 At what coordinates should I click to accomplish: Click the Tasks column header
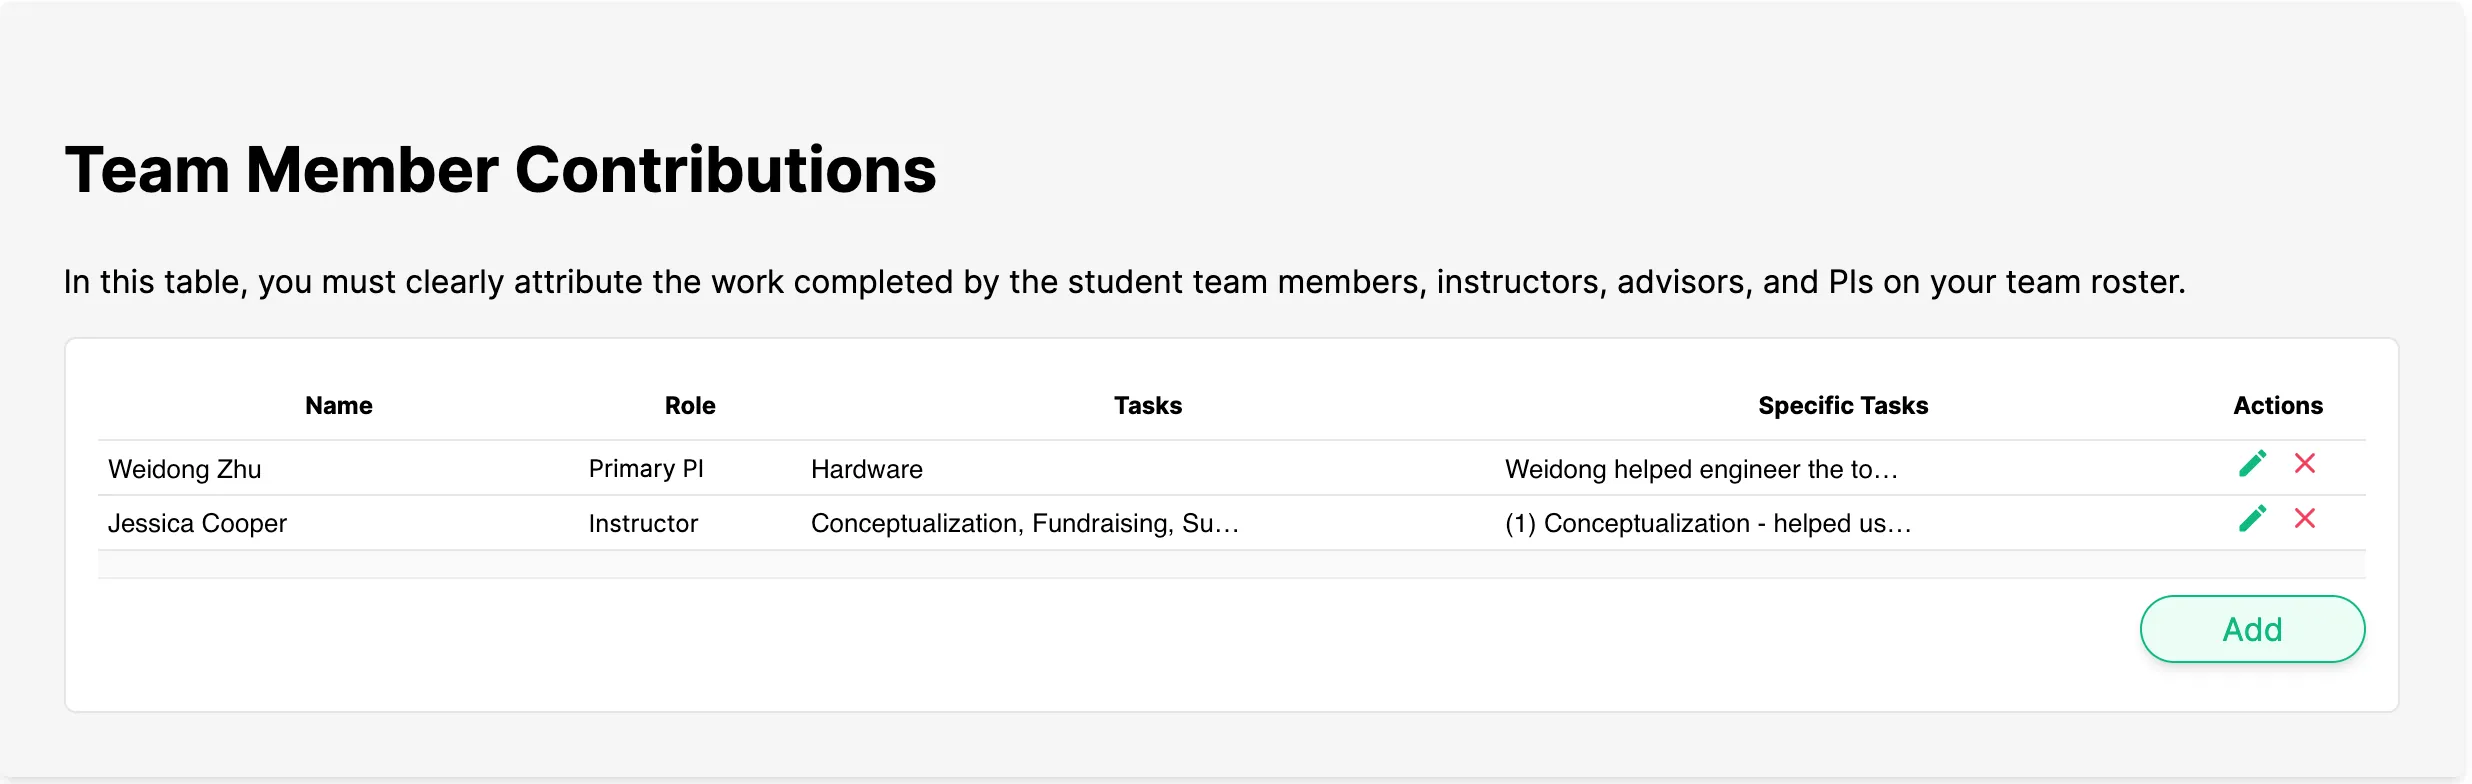coord(1148,406)
